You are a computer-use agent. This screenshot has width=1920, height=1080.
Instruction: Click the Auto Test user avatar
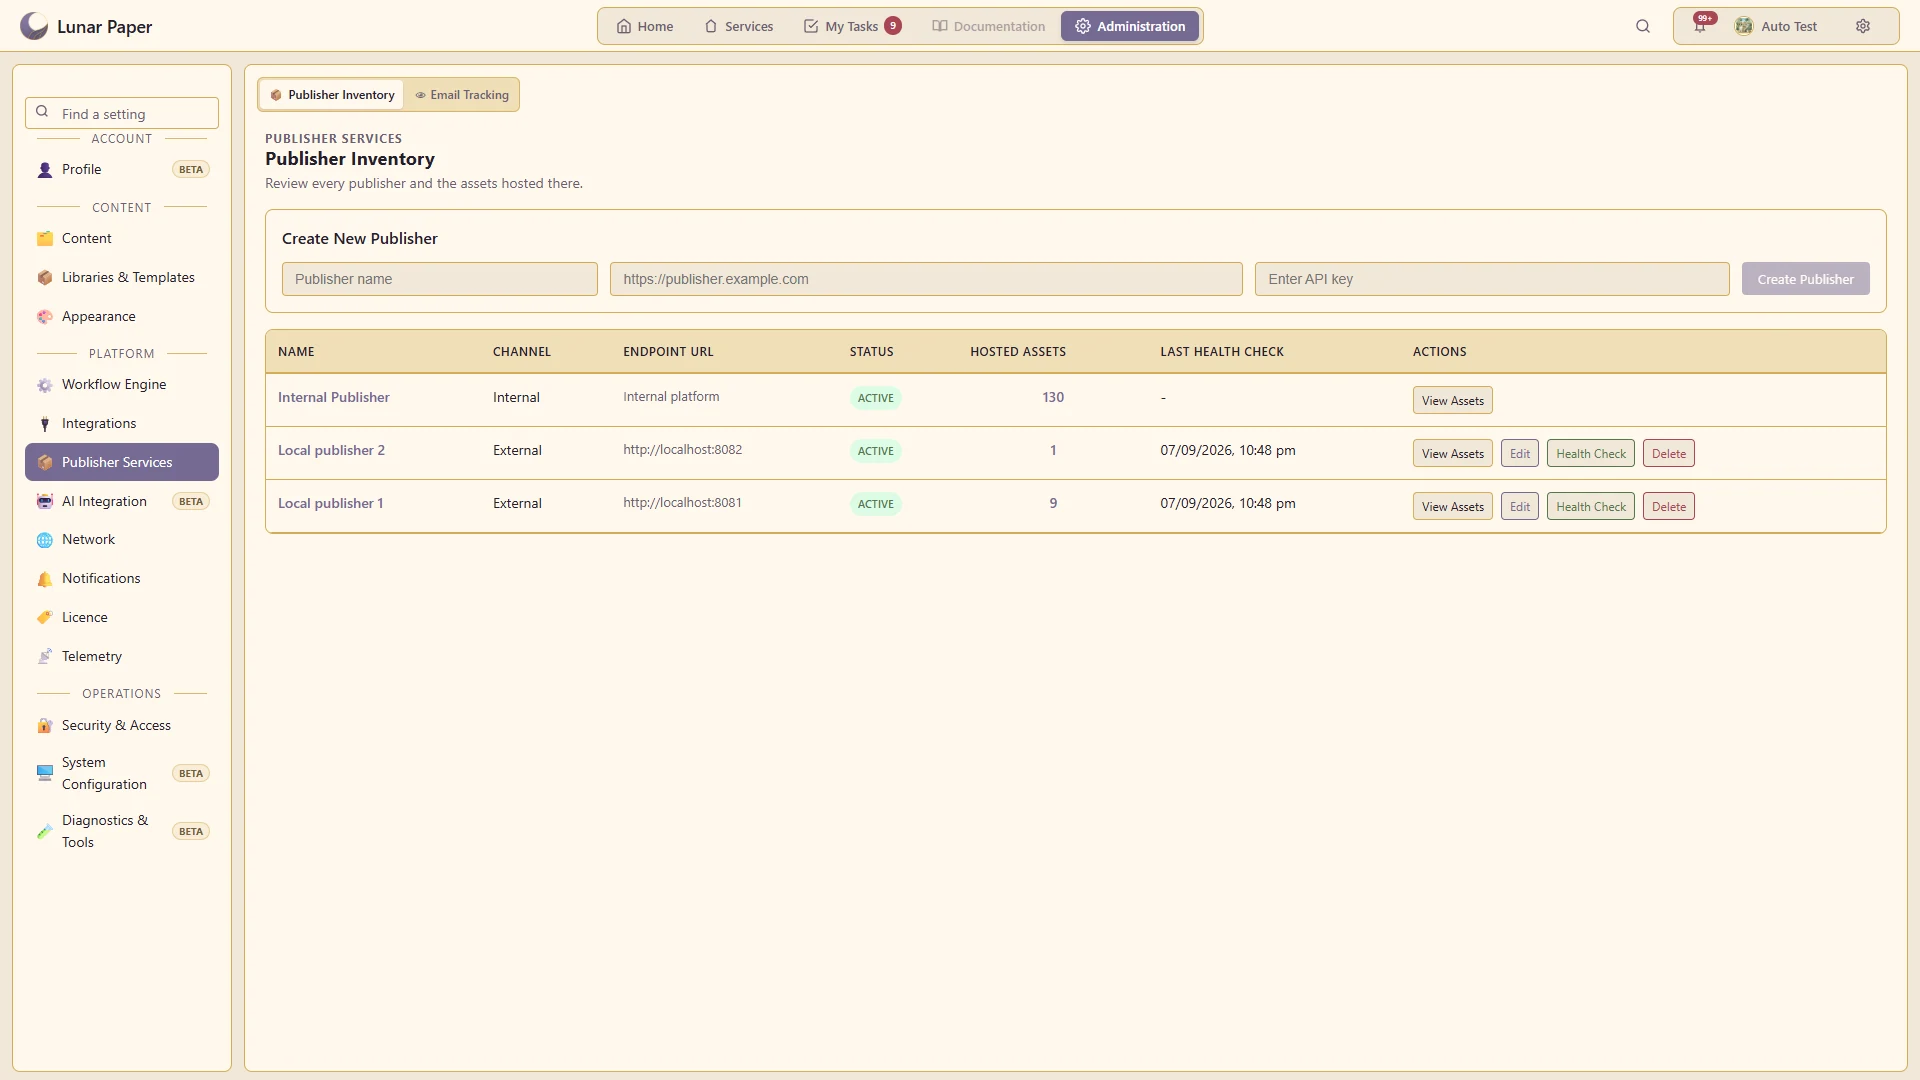[1744, 26]
